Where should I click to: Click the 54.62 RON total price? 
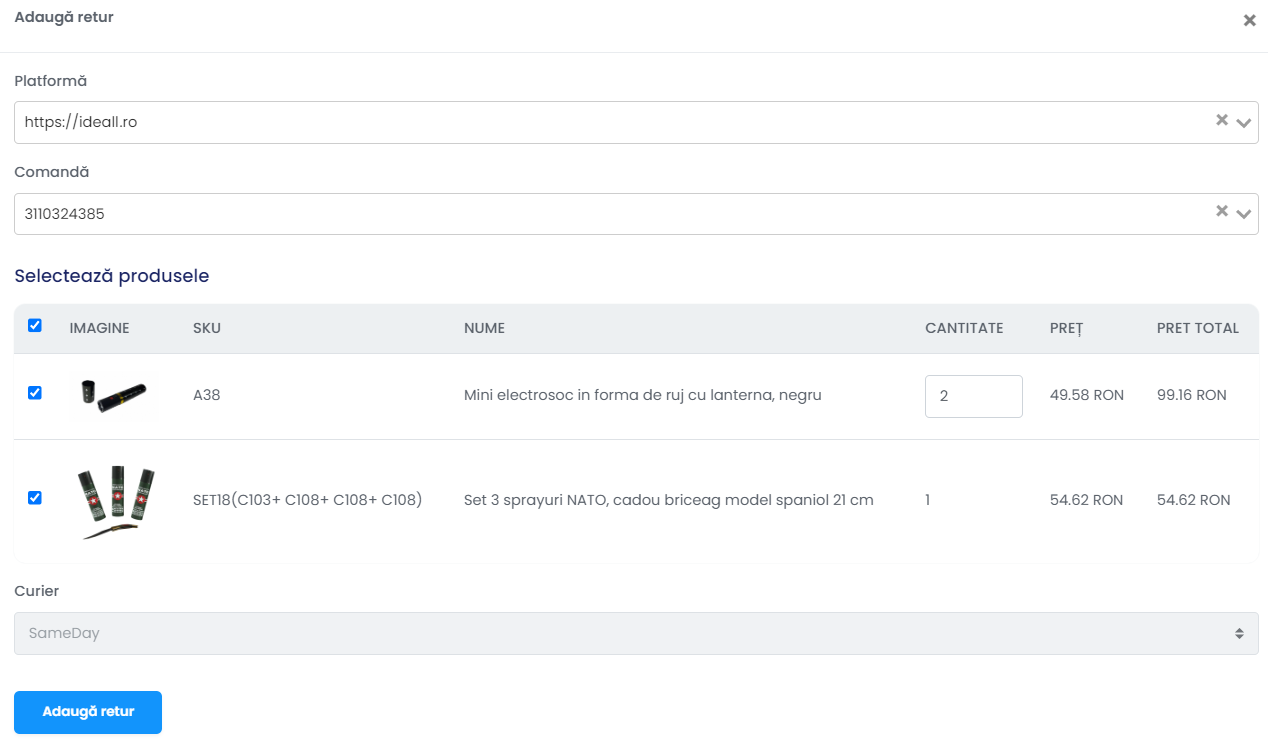pyautogui.click(x=1194, y=500)
